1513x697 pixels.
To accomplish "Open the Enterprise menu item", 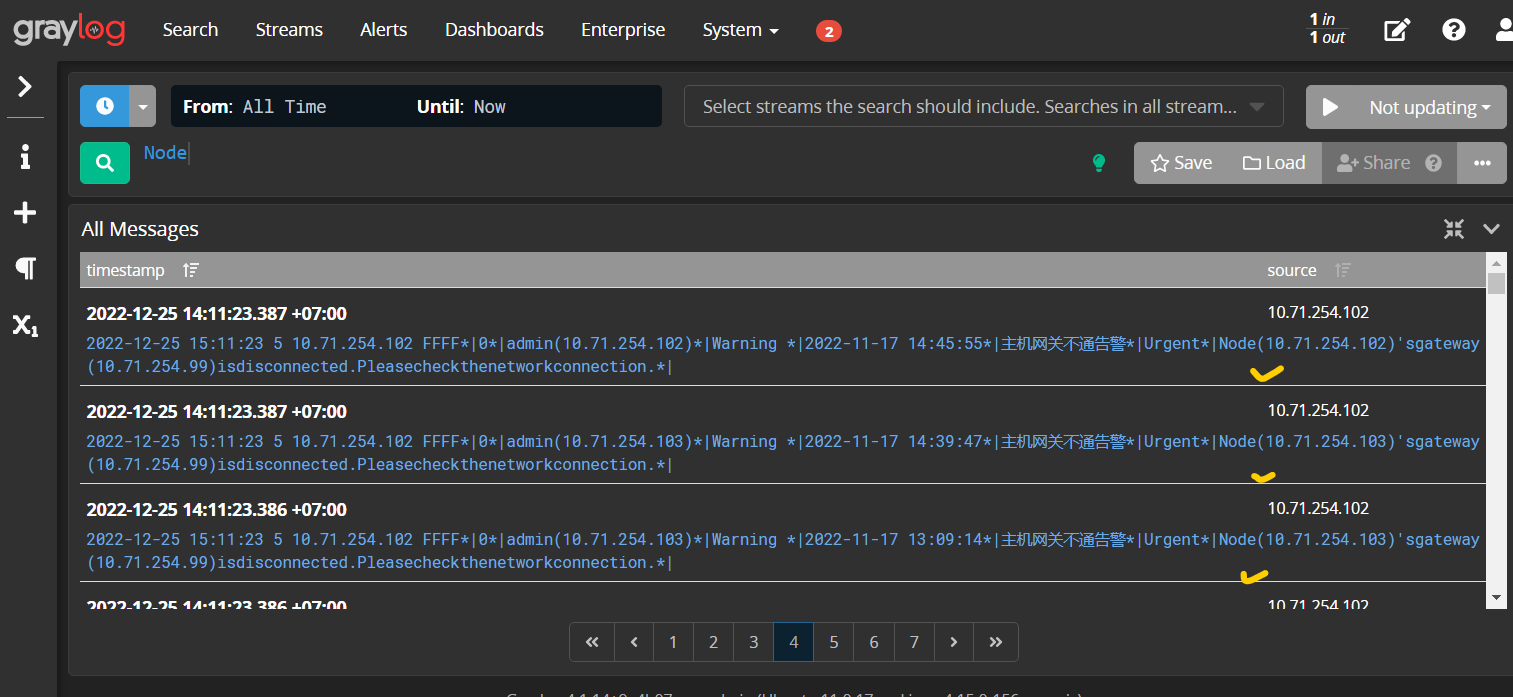I will [623, 30].
